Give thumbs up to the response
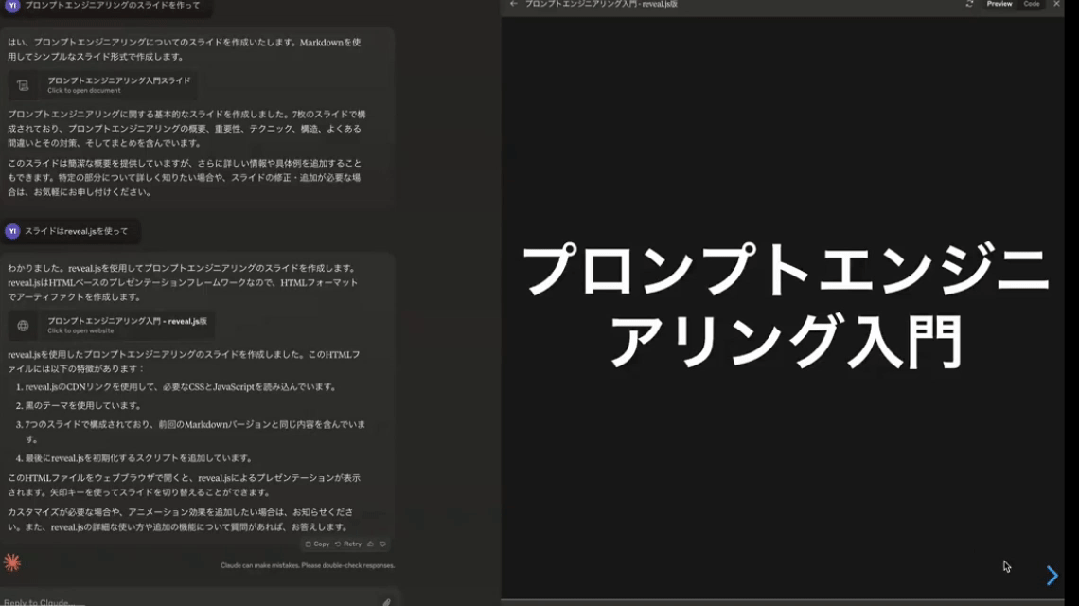Image resolution: width=1079 pixels, height=606 pixels. click(x=371, y=544)
